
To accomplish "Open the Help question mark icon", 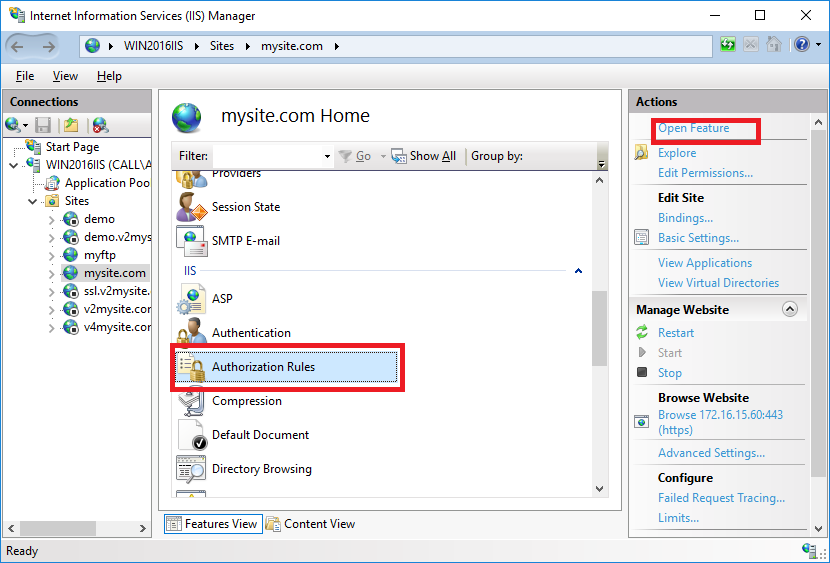I will click(801, 44).
